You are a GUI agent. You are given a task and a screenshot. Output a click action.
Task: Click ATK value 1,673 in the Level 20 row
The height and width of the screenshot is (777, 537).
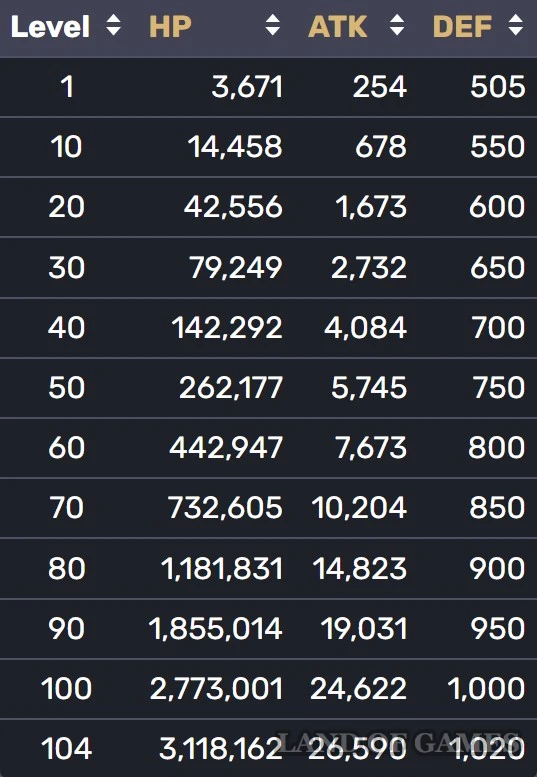click(371, 207)
